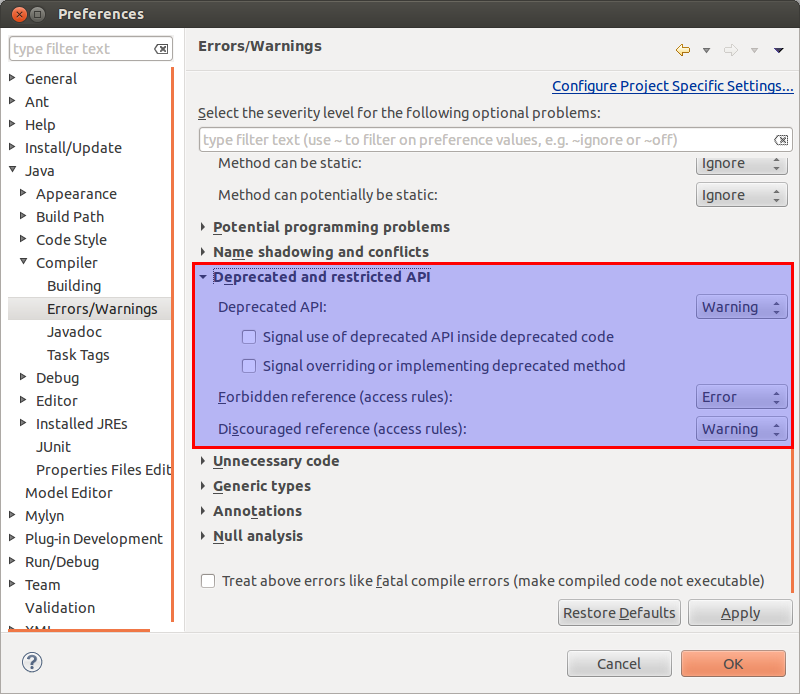This screenshot has width=800, height=694.
Task: Open forward history dropdown arrow
Action: pos(754,51)
